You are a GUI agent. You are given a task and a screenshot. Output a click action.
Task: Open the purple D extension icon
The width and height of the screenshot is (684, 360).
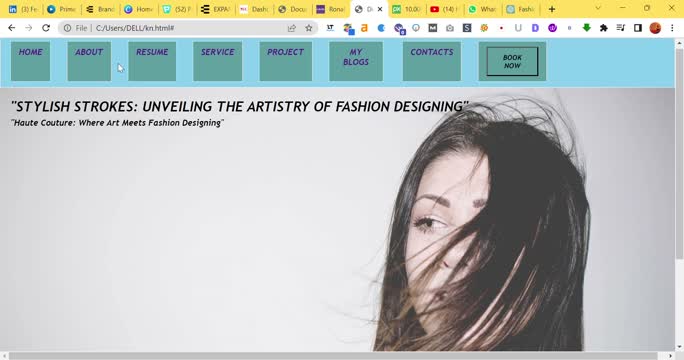(x=535, y=28)
